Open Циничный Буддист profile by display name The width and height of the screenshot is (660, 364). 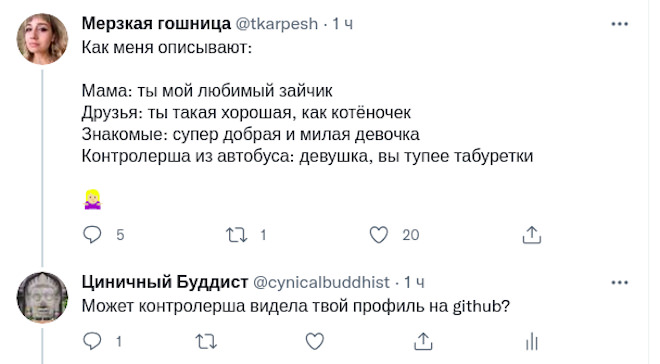coord(165,282)
